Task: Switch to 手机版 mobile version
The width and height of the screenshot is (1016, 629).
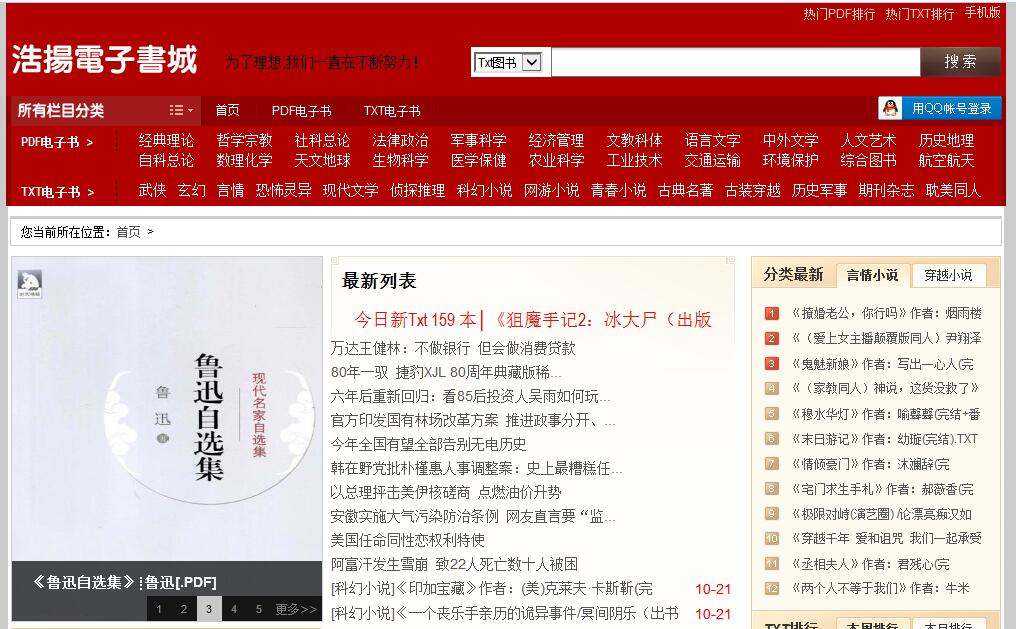Action: [982, 13]
